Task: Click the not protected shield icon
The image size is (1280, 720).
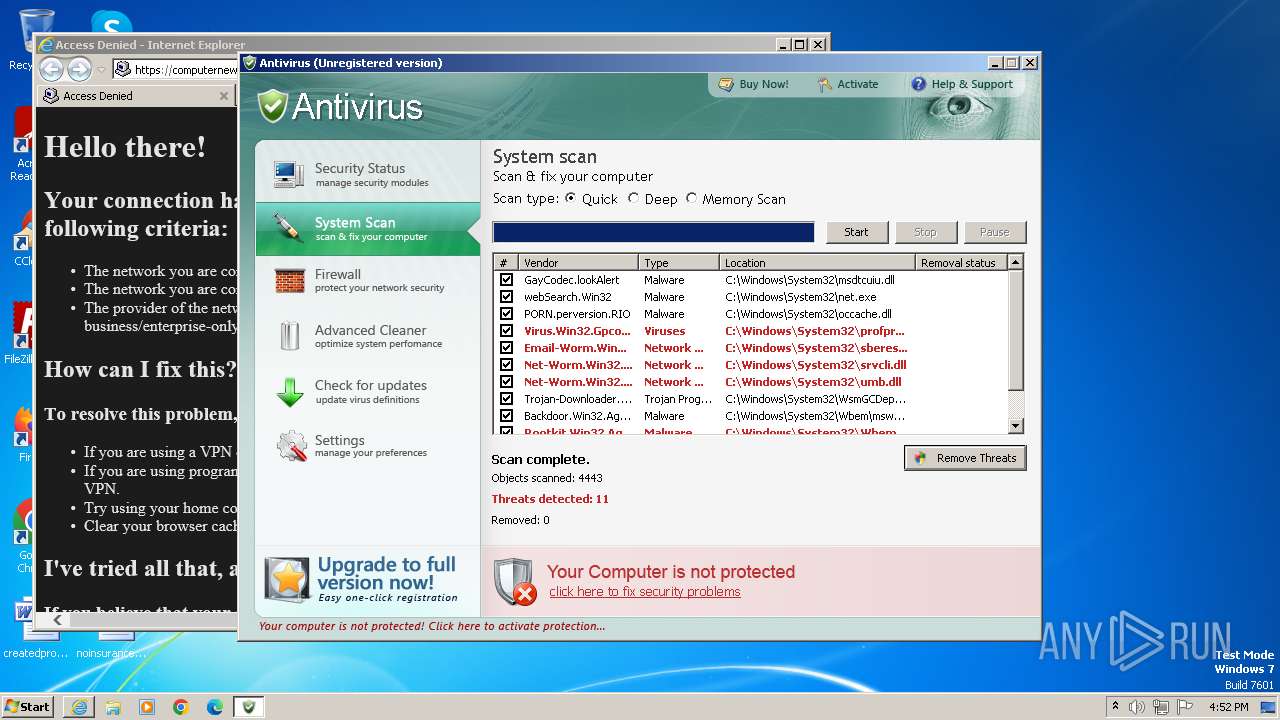Action: click(515, 582)
